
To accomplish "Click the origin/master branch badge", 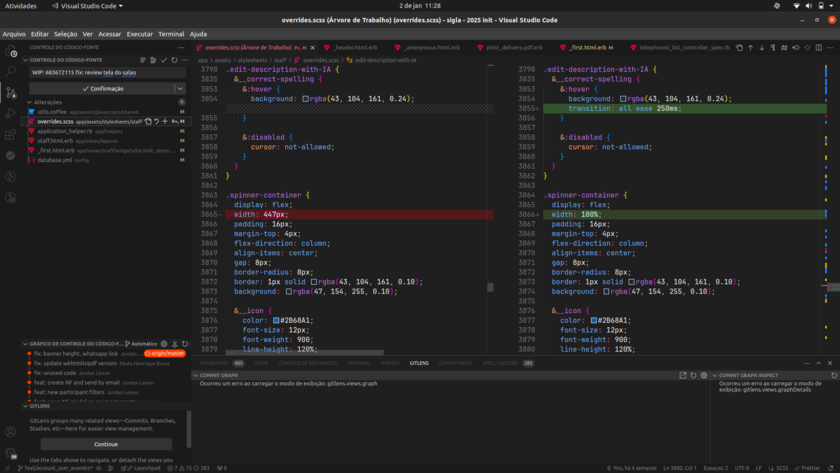I will (x=165, y=354).
